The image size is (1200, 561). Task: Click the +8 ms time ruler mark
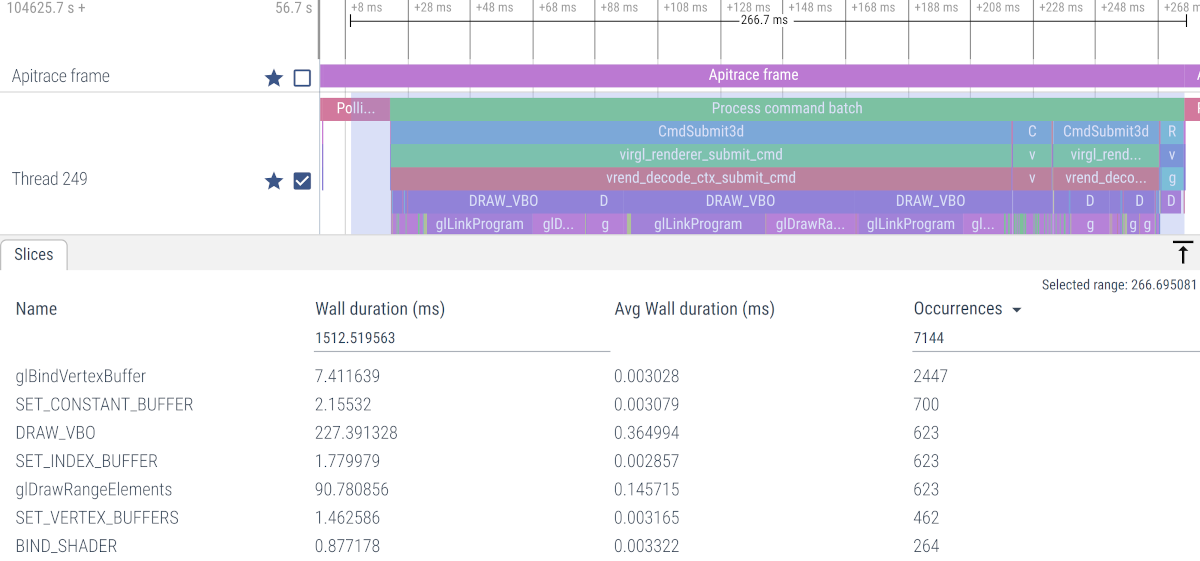[366, 7]
